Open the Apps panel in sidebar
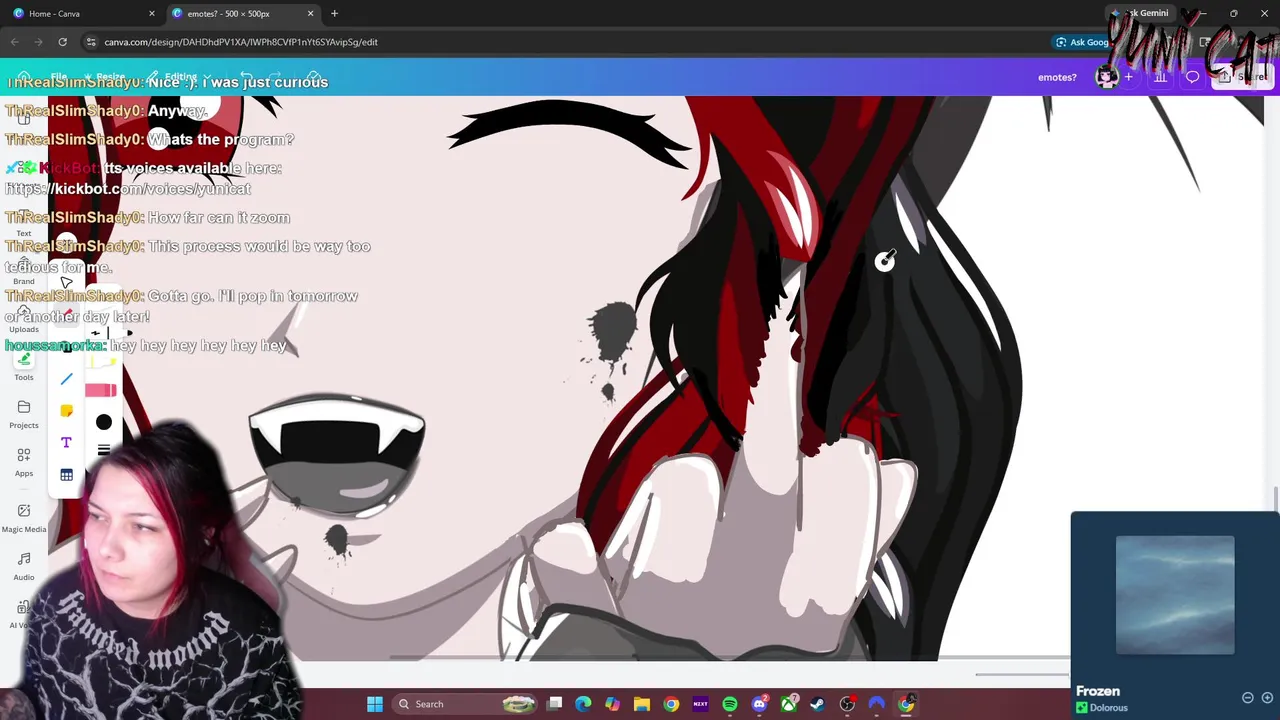 (x=24, y=461)
